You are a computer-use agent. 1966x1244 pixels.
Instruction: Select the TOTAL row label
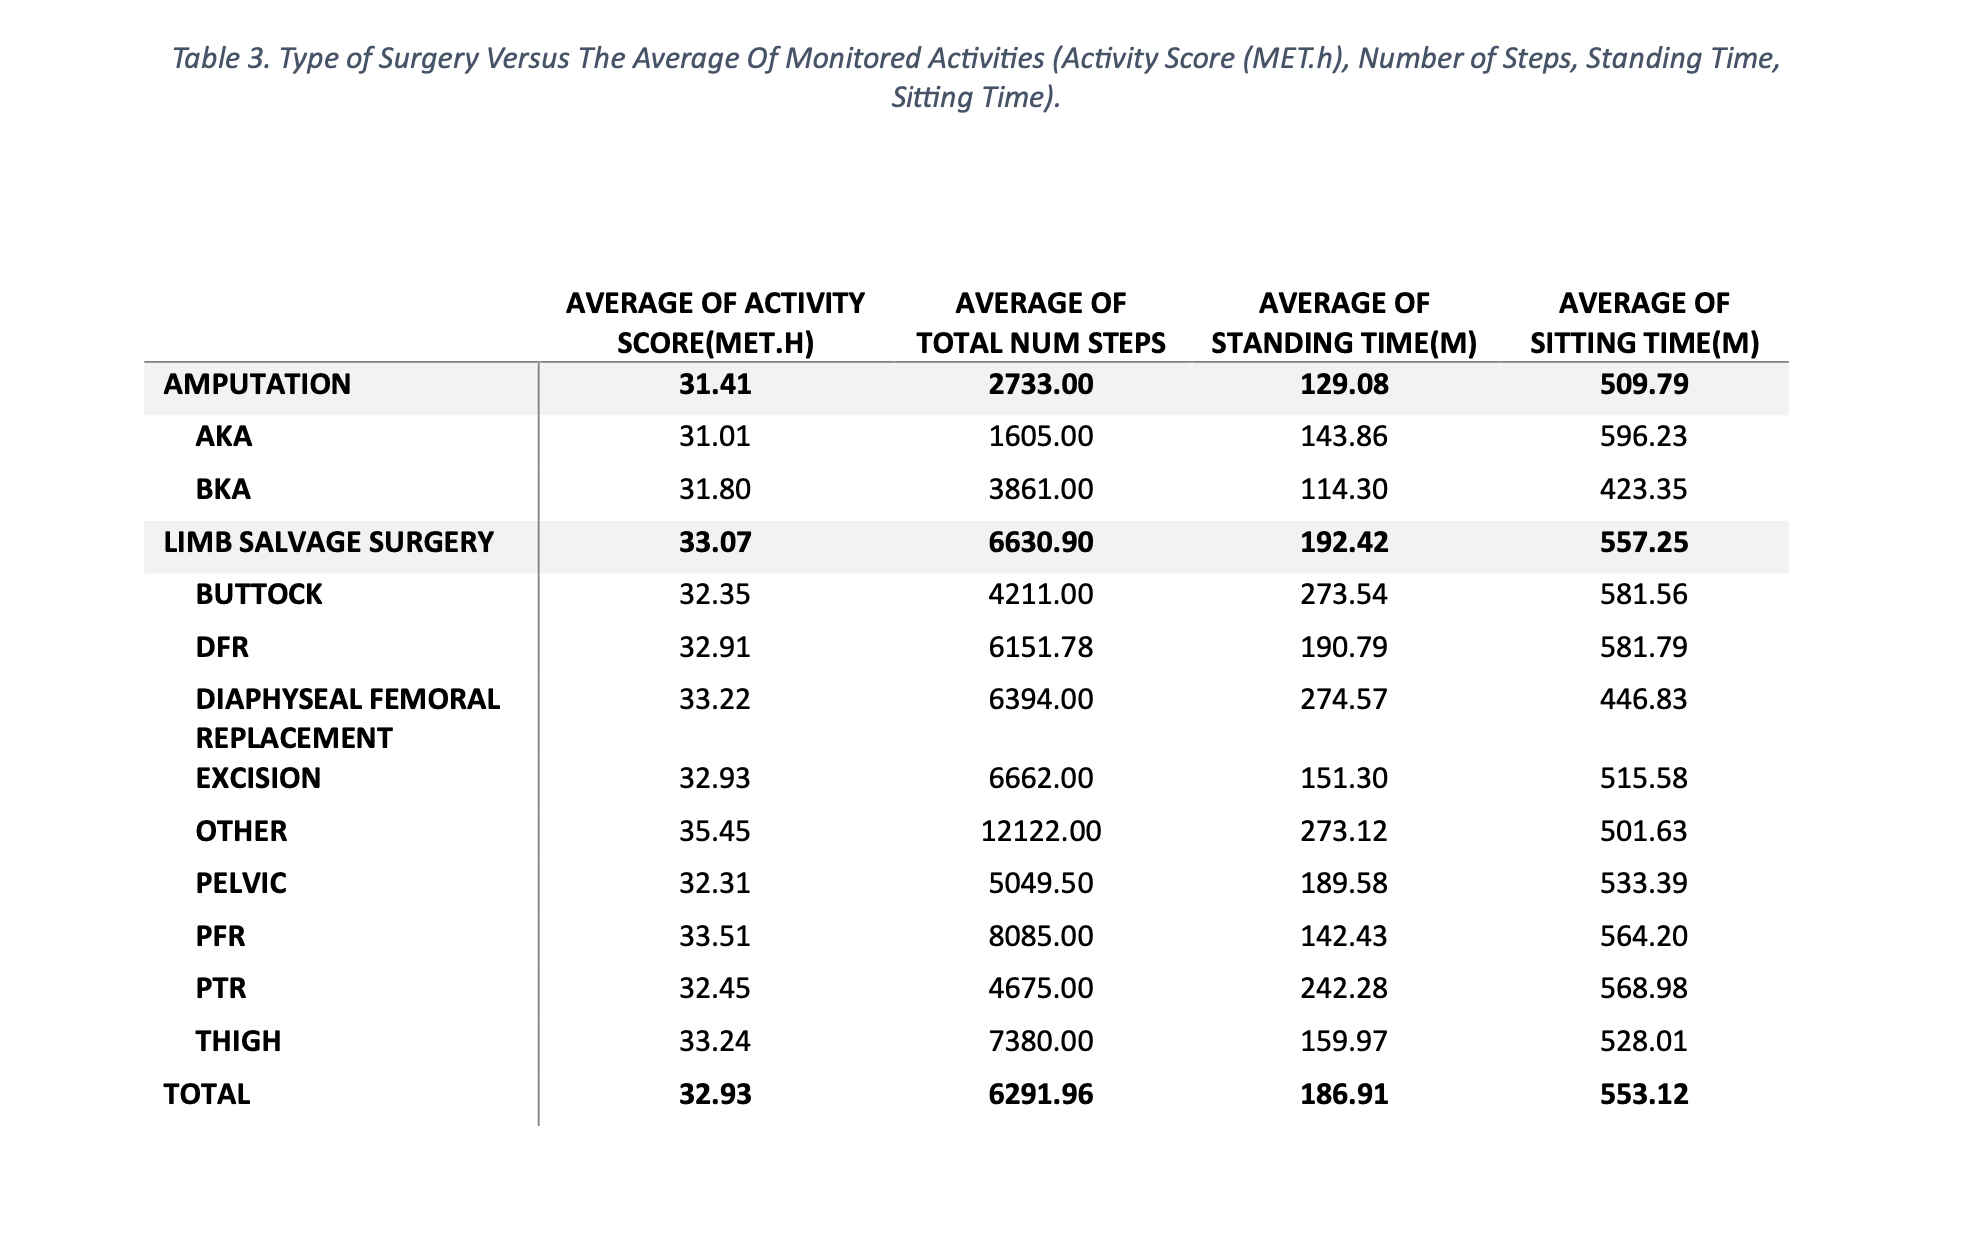point(207,1094)
